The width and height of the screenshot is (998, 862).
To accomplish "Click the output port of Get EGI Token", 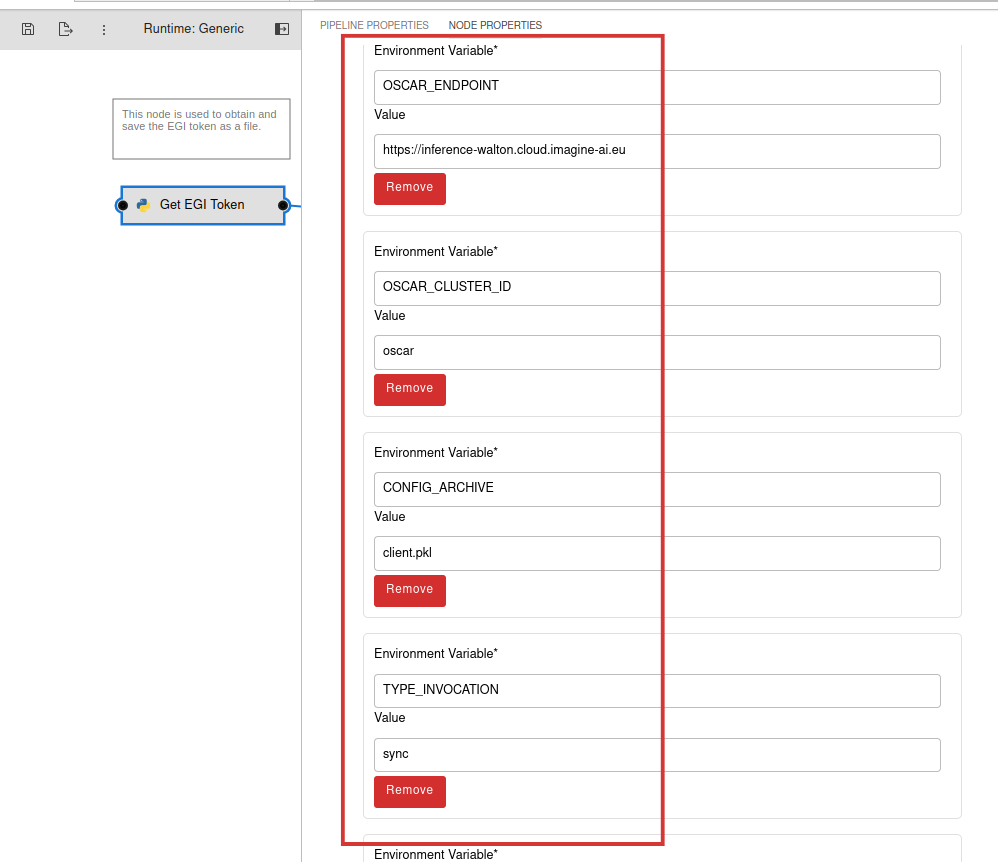I will tap(283, 205).
